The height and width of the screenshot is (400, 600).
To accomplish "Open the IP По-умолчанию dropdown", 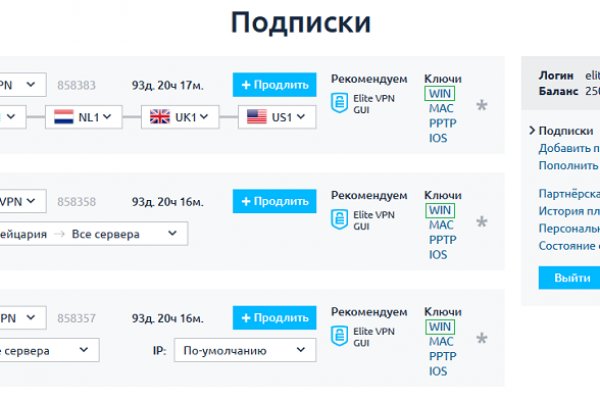I will click(244, 351).
